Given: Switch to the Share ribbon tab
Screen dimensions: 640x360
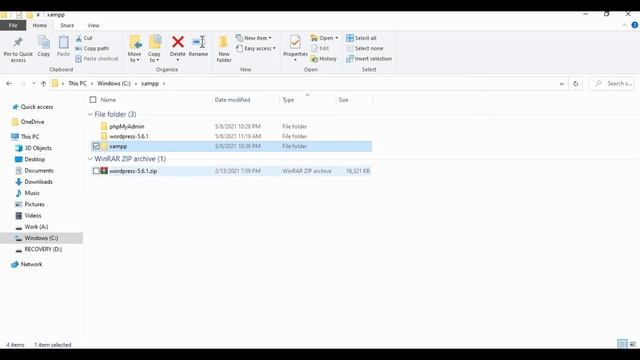Looking at the screenshot, I should 67,25.
